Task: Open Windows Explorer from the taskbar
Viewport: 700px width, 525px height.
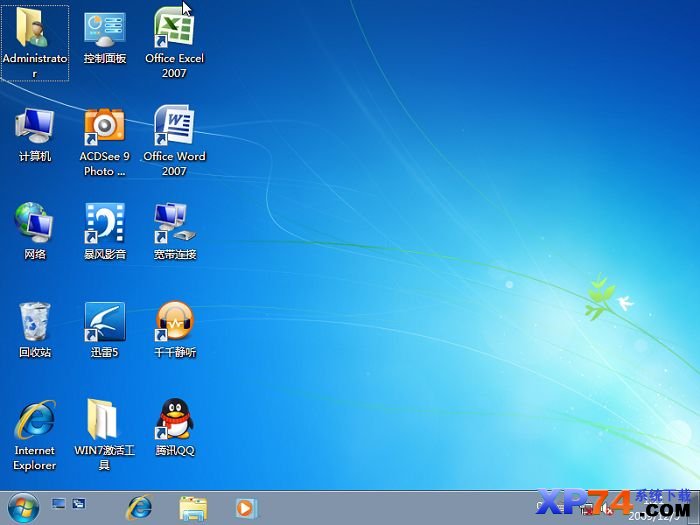Action: coord(193,508)
